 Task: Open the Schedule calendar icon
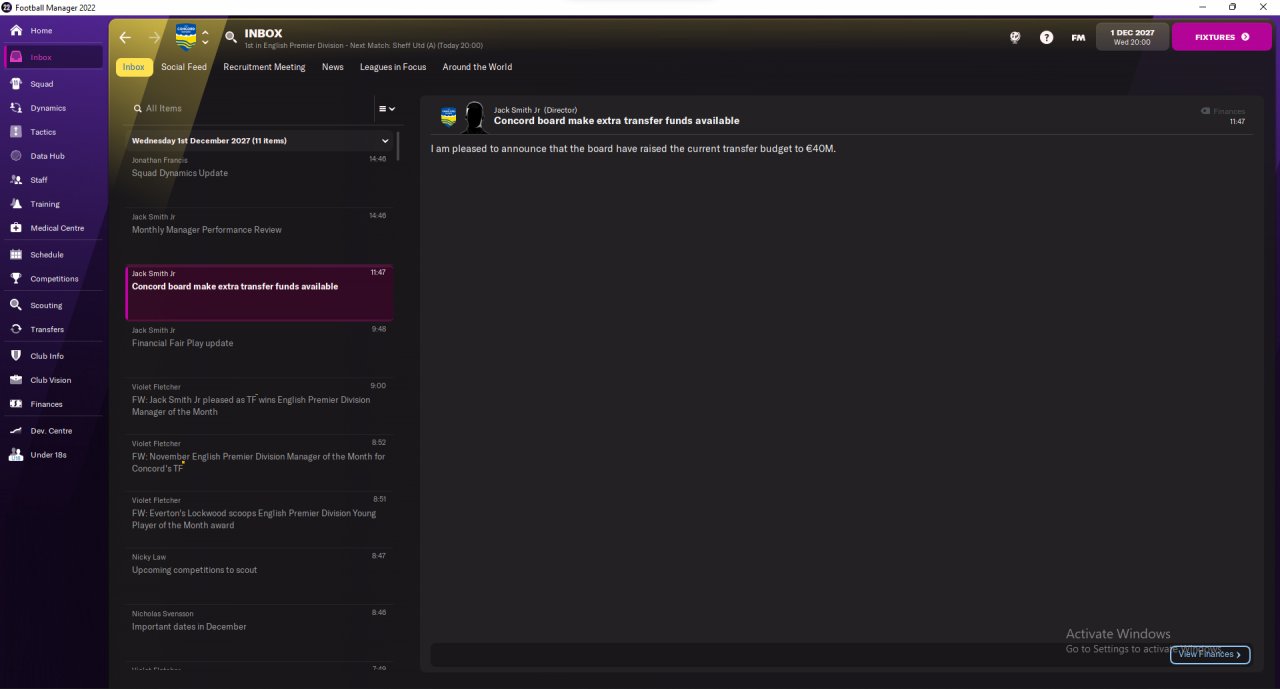(16, 255)
